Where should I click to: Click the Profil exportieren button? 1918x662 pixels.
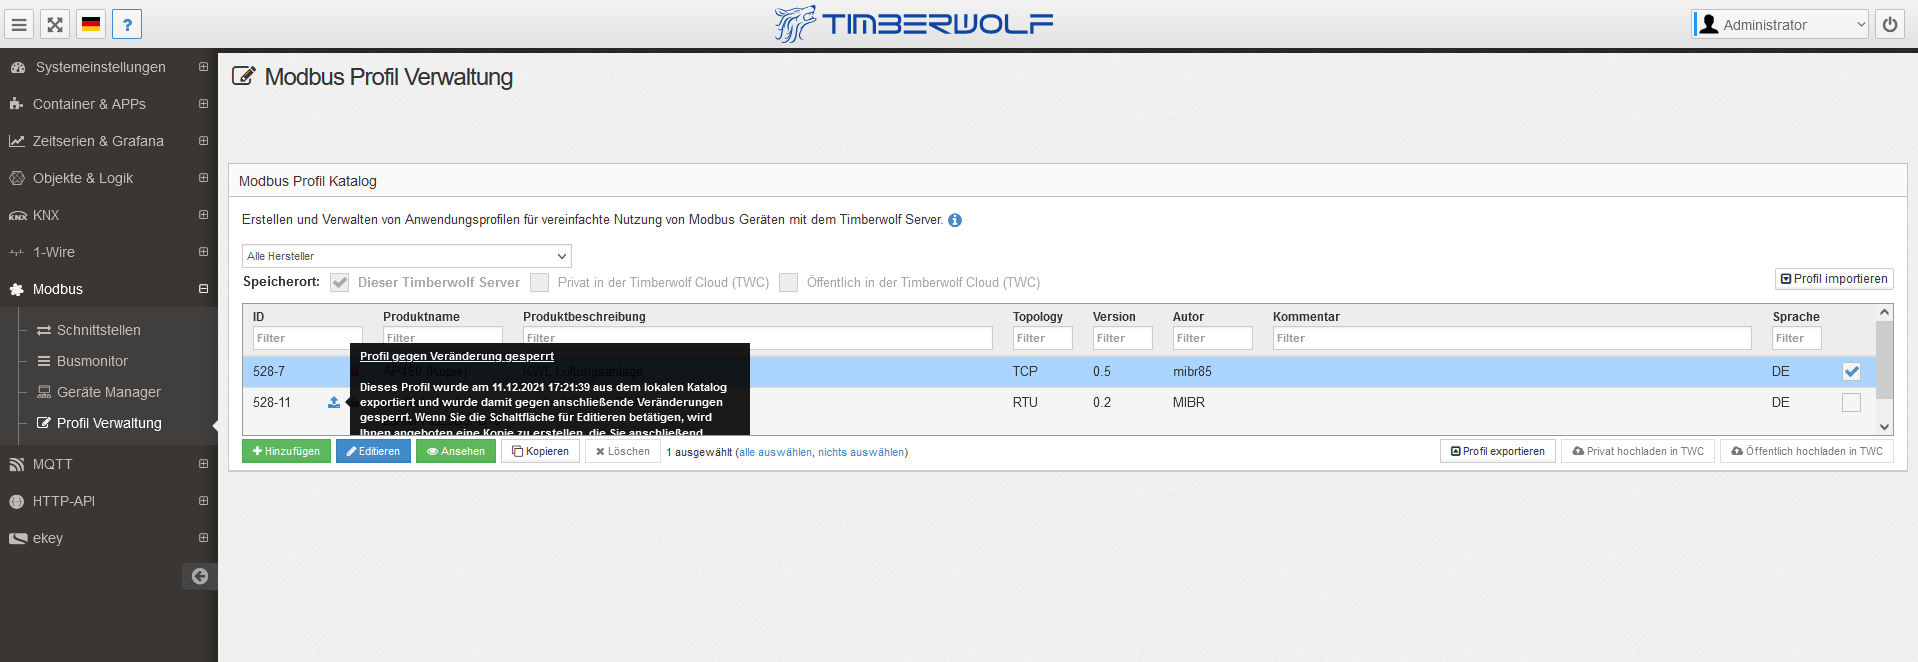pos(1498,451)
